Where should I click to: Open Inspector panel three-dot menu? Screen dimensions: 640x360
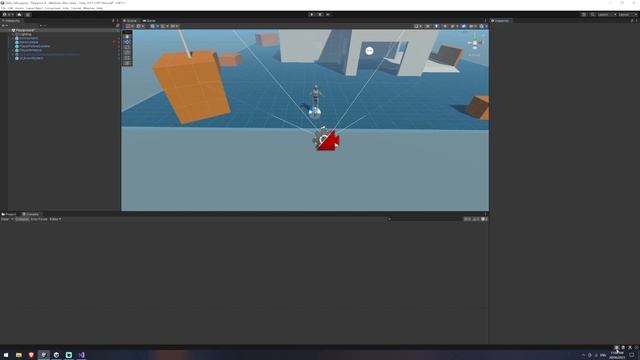tap(636, 20)
